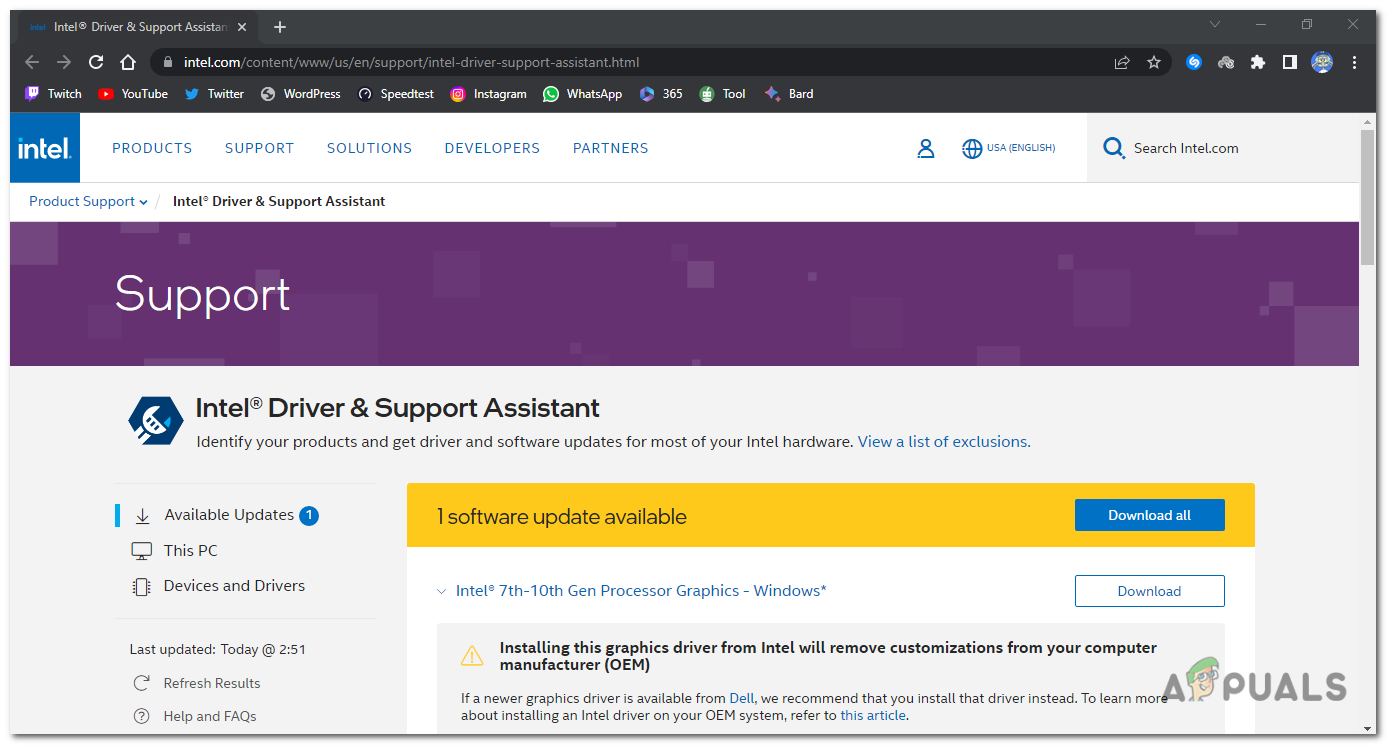Open Chrome's three-dot menu
Image resolution: width=1387 pixels, height=745 pixels.
[x=1355, y=62]
